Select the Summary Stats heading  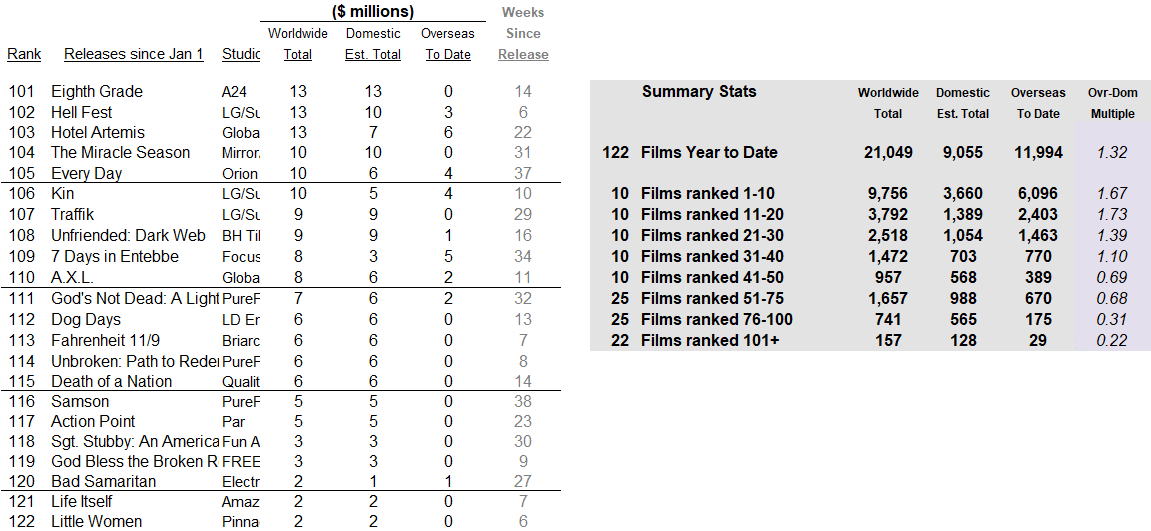(699, 92)
